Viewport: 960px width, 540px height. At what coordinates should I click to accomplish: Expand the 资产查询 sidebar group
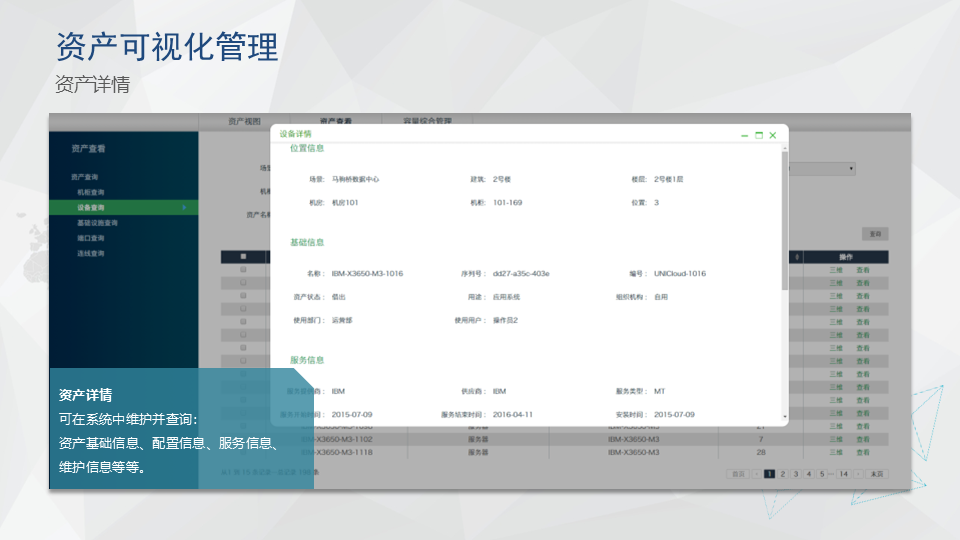[x=84, y=177]
